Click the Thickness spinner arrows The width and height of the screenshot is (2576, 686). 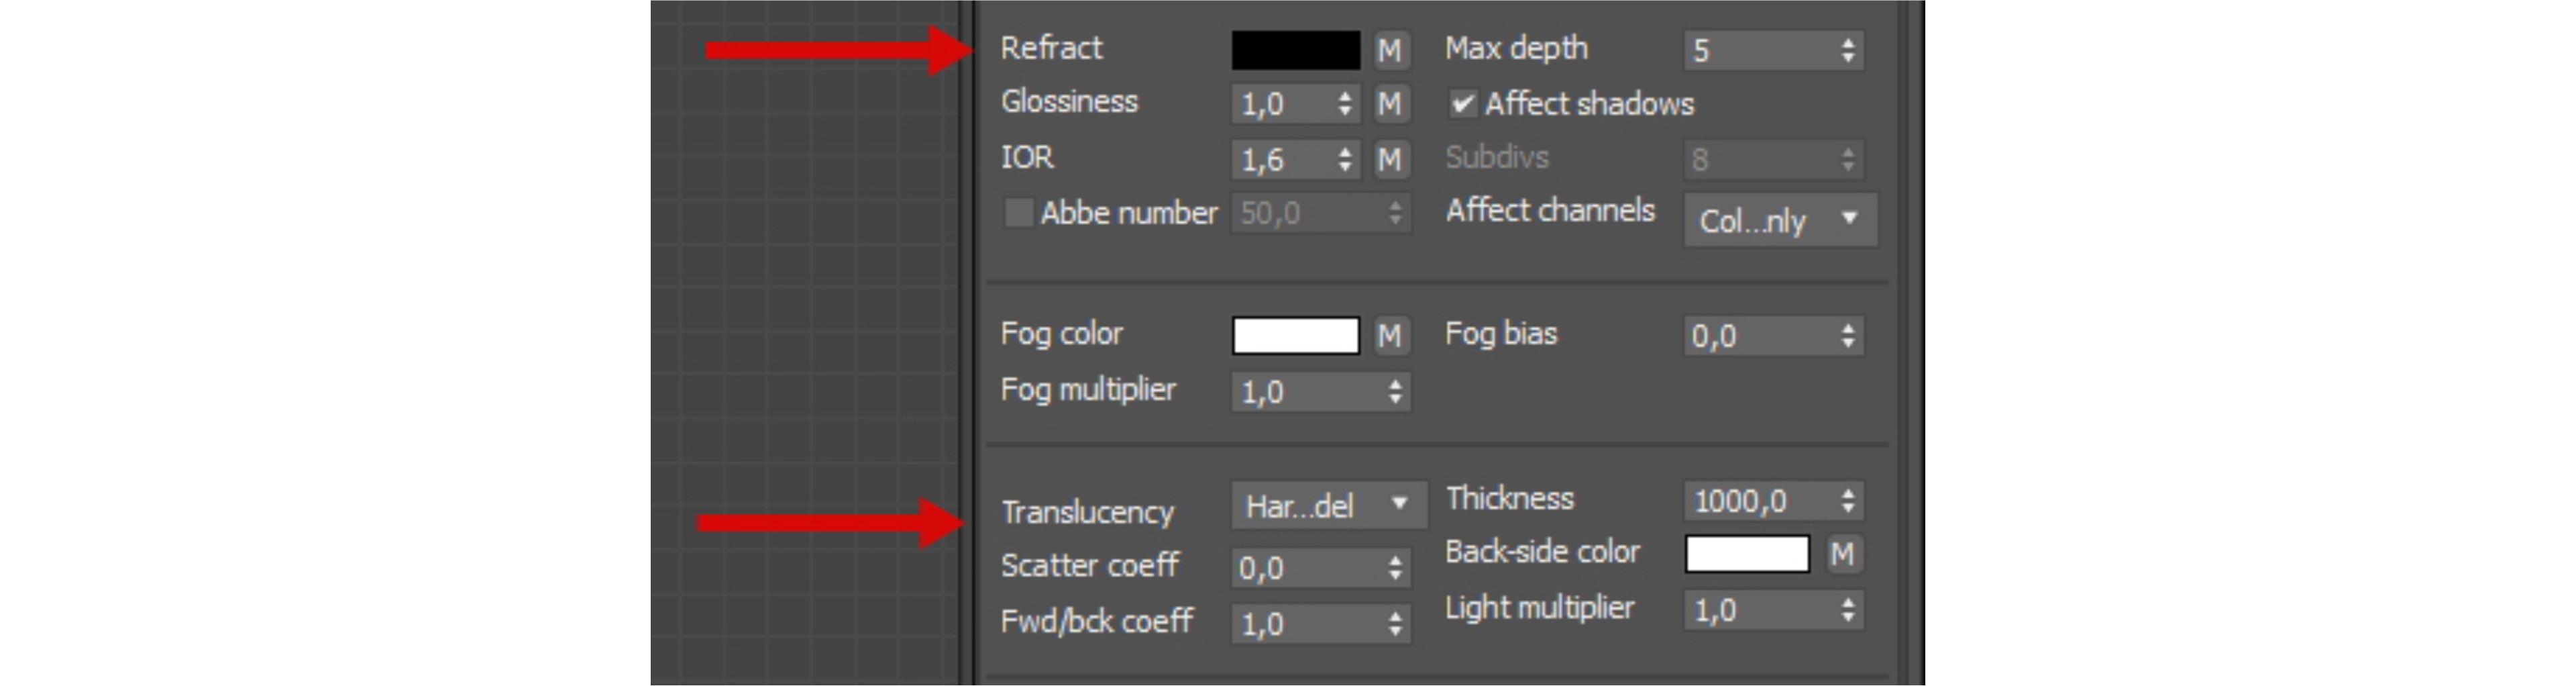click(1848, 500)
